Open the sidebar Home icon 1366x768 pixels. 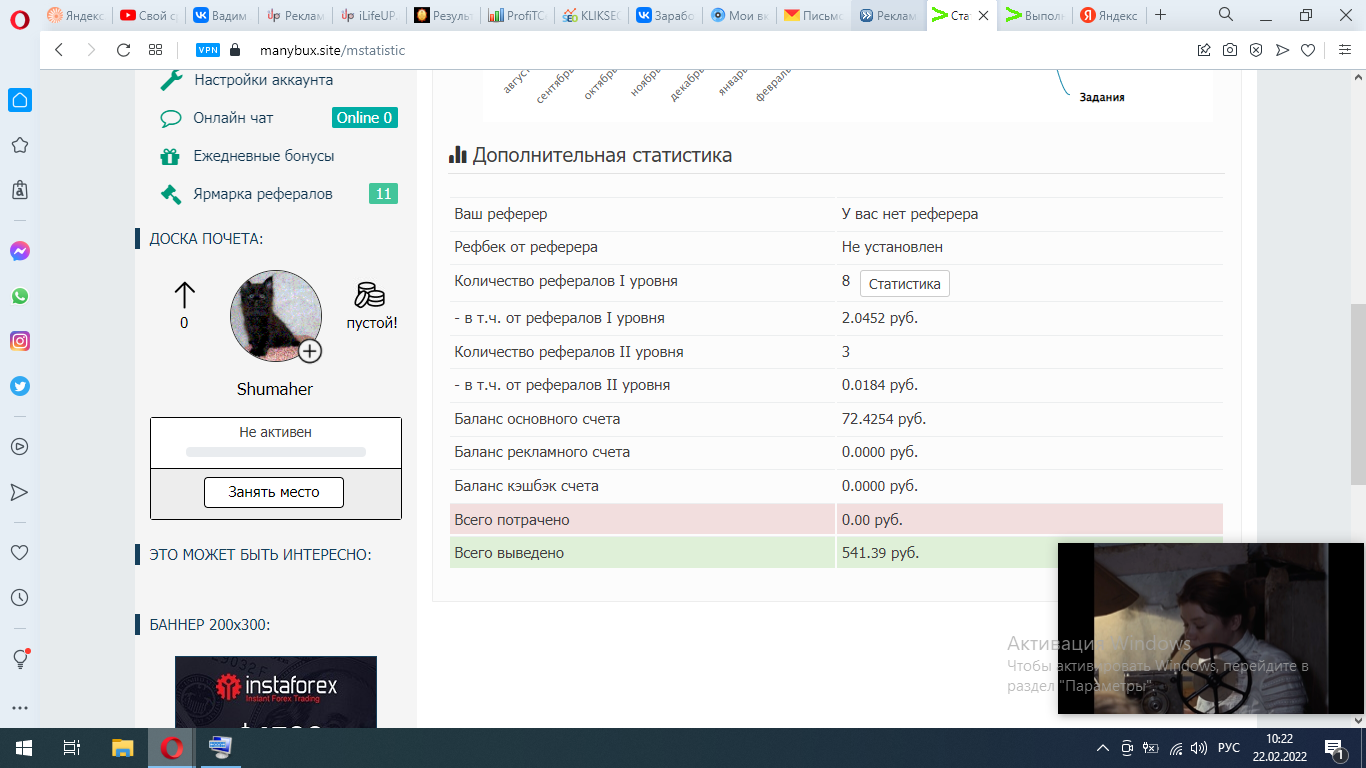point(19,100)
